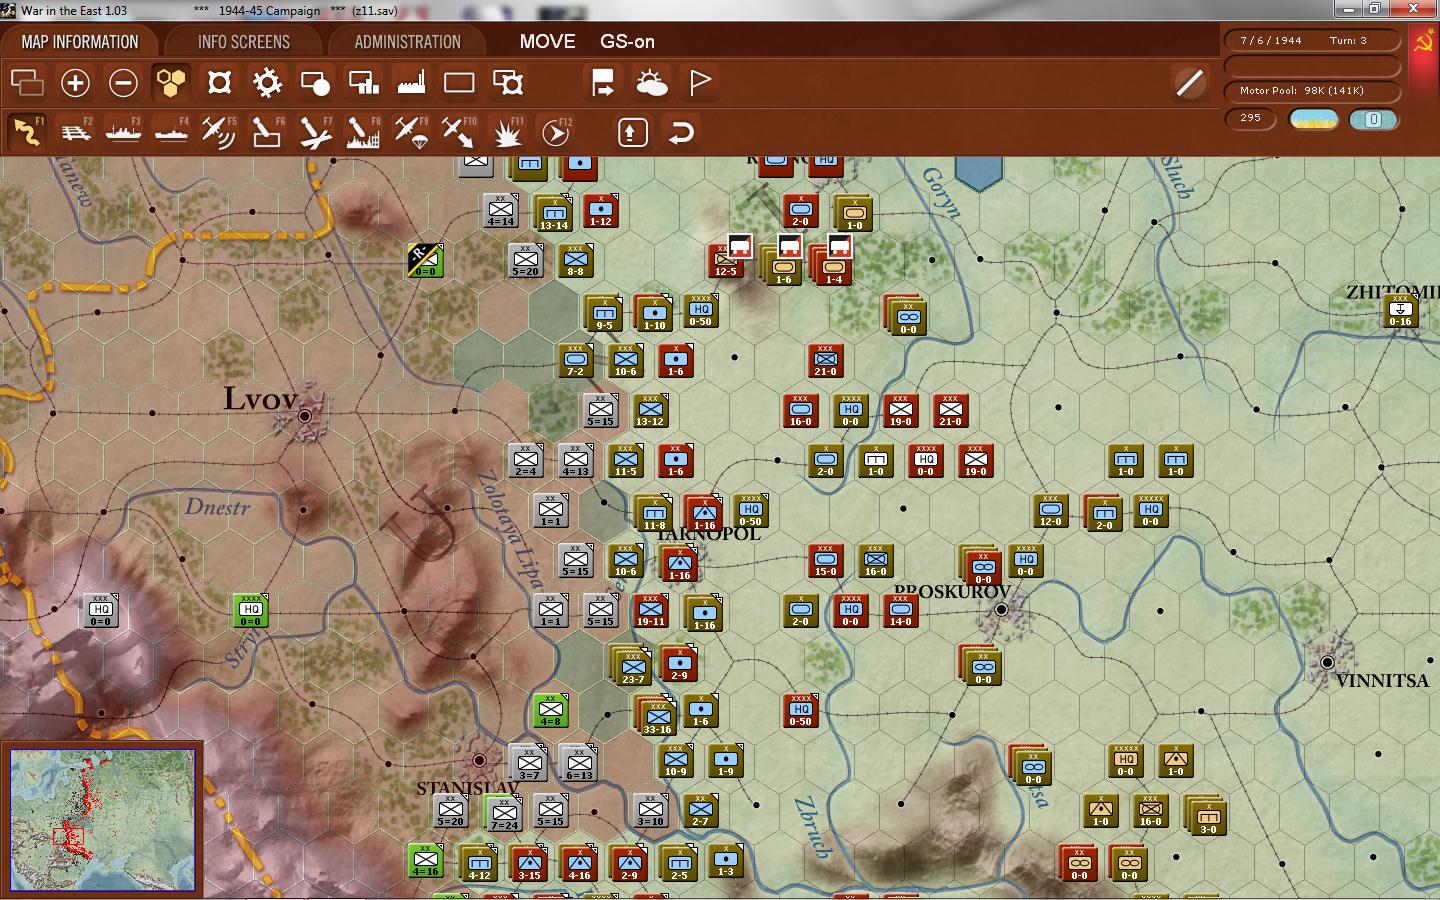Click the light blue 0 indicator
1440x900 pixels.
coord(1373,119)
